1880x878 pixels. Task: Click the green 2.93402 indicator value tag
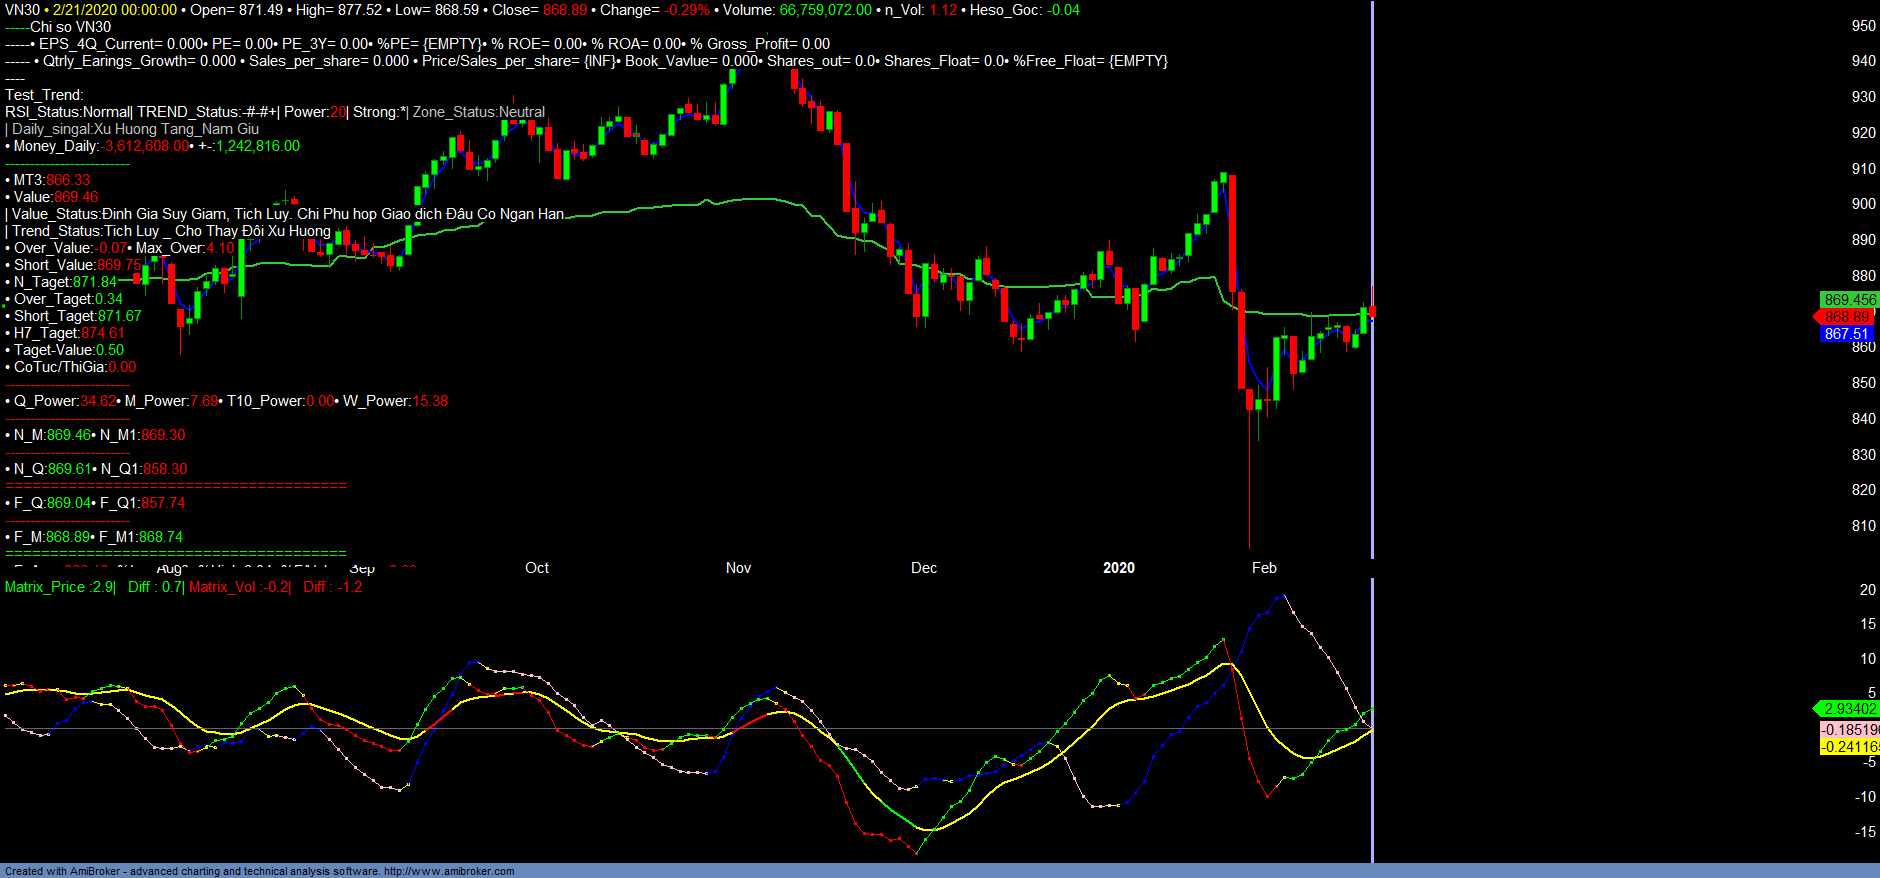click(1849, 709)
